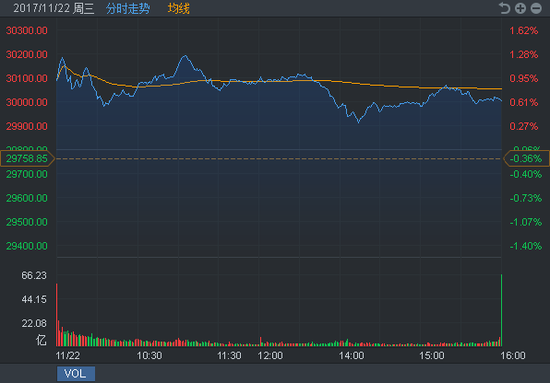Screen dimensions: 550x383
Task: Click the -0.36% percentage marker label
Action: [526, 159]
